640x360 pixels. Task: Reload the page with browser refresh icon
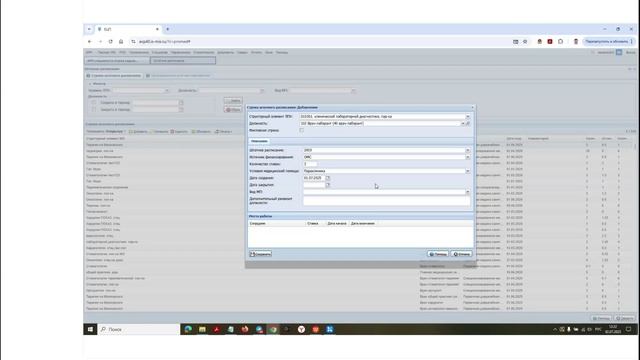pyautogui.click(x=111, y=42)
